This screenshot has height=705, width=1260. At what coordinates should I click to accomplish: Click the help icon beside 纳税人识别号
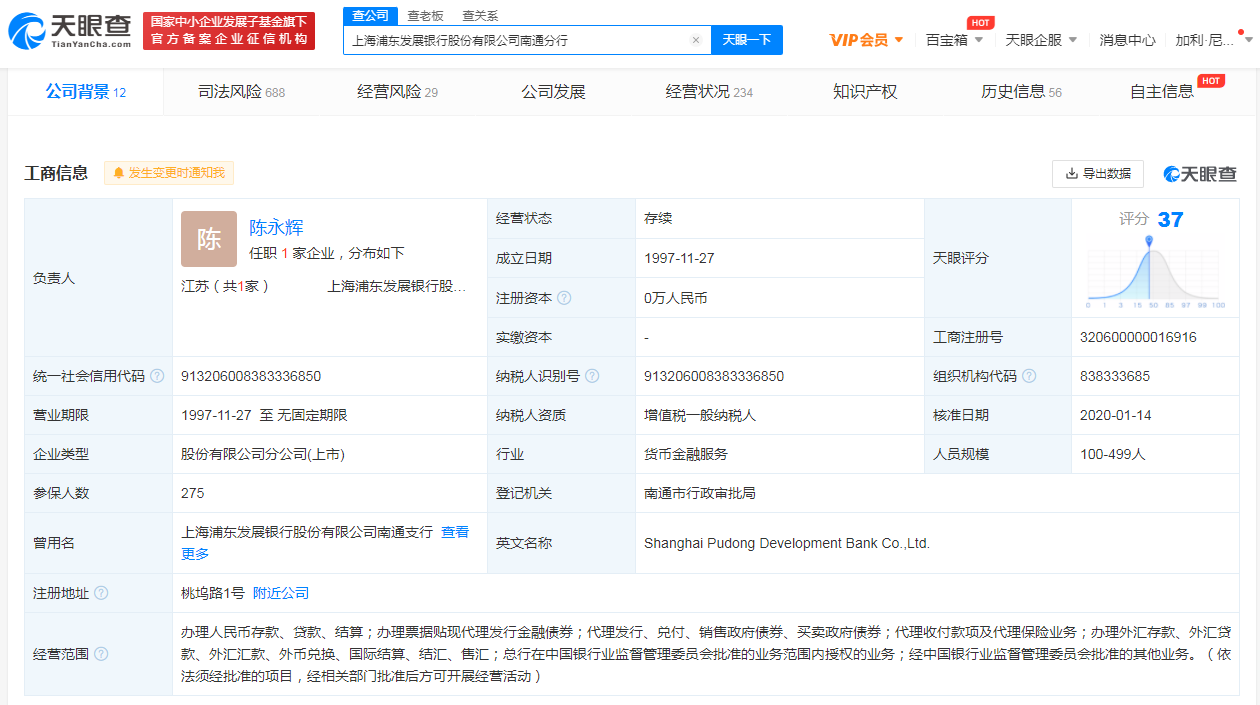592,376
